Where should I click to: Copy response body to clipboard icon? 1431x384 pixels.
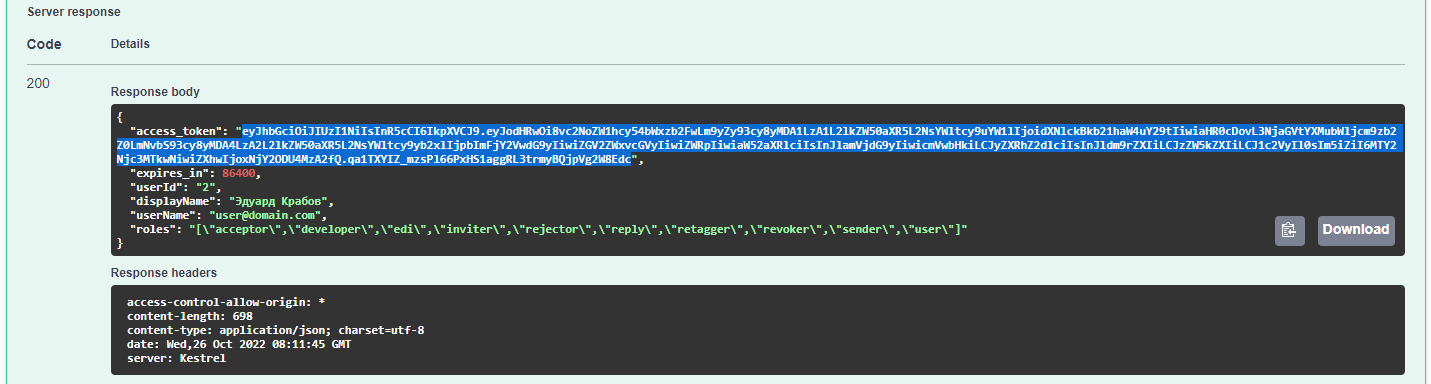[x=1290, y=230]
